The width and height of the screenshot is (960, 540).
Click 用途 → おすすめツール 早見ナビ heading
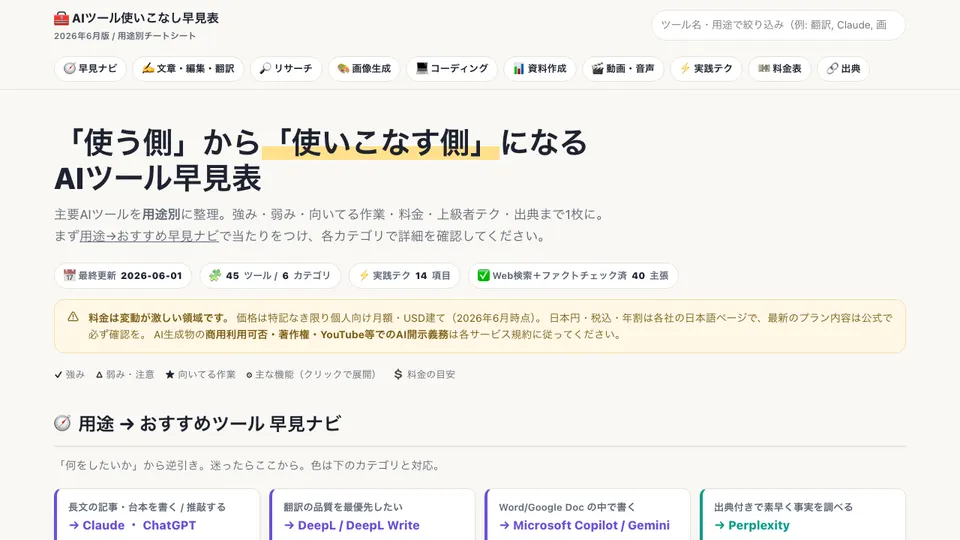pyautogui.click(x=209, y=424)
